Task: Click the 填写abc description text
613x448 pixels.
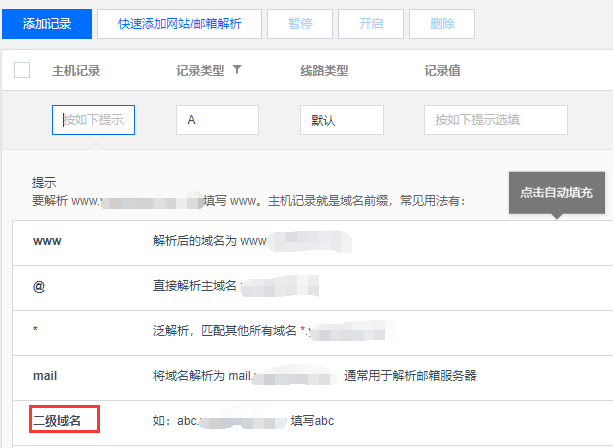Action: click(312, 421)
